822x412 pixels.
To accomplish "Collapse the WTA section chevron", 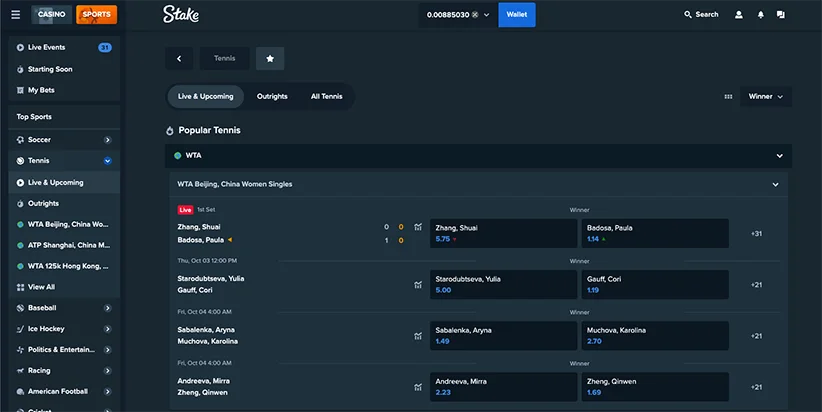I will pyautogui.click(x=780, y=156).
